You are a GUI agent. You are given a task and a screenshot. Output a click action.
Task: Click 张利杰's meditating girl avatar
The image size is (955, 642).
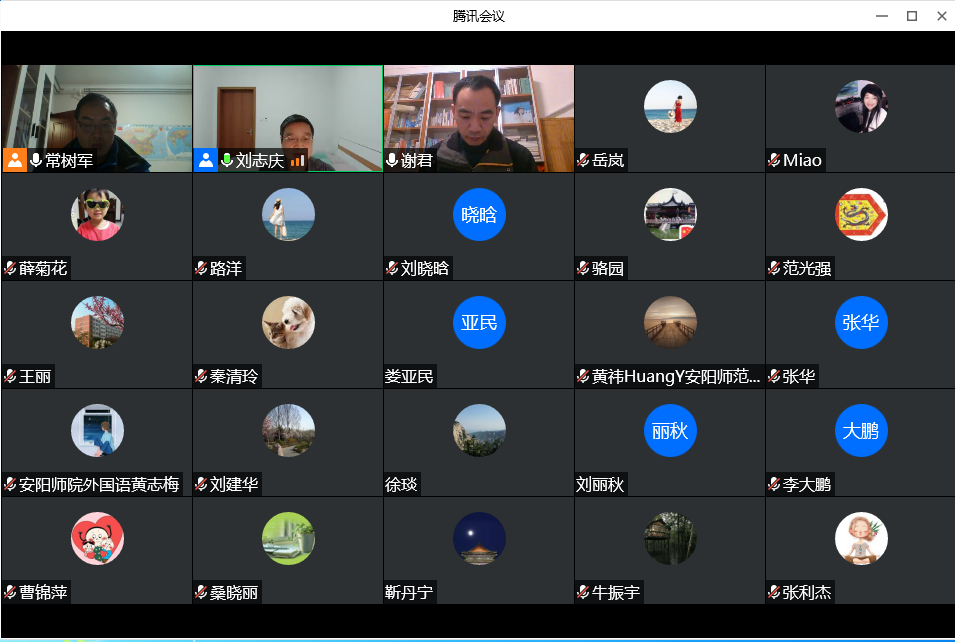[861, 538]
